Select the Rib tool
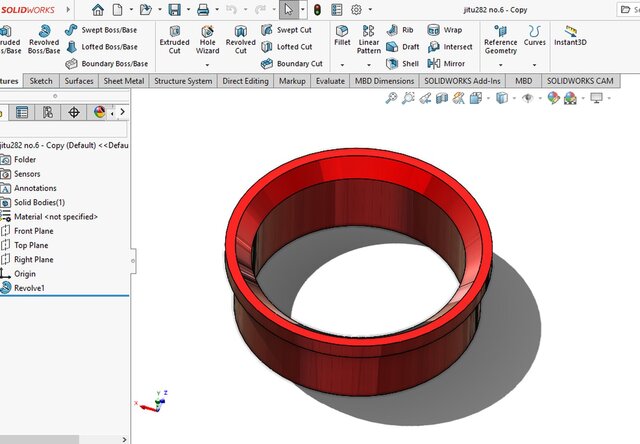The width and height of the screenshot is (640, 444). 400,30
